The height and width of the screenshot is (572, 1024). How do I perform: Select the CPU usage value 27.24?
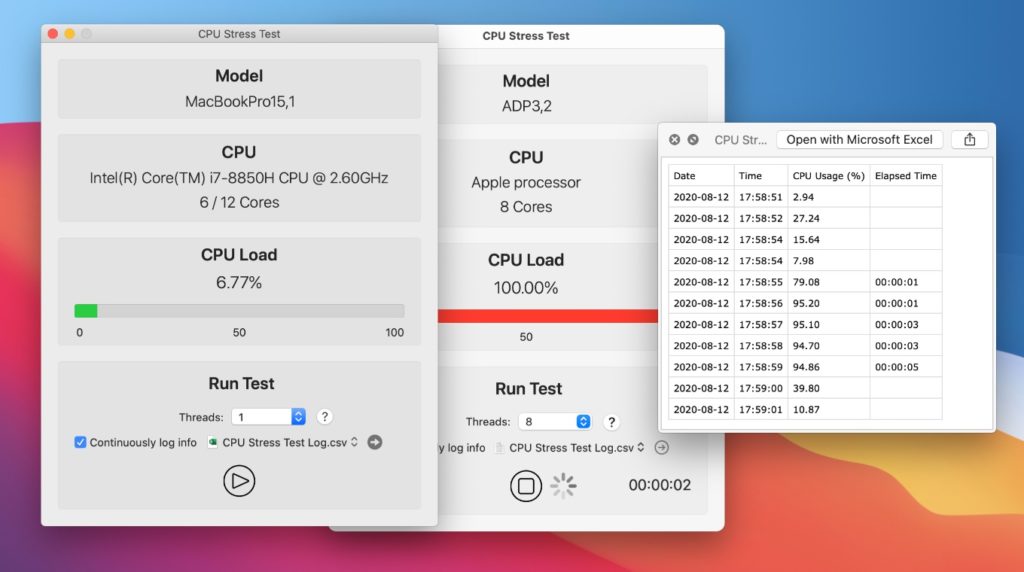point(828,218)
